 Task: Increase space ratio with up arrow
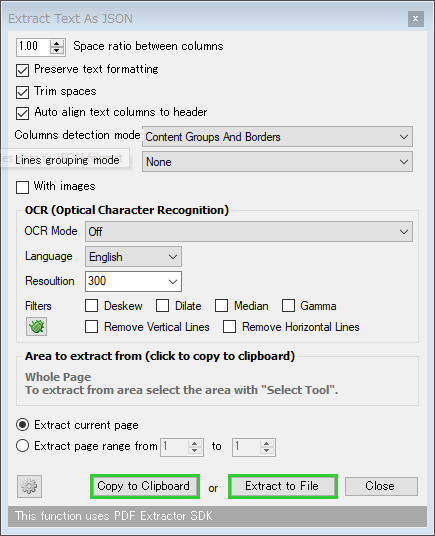57,43
